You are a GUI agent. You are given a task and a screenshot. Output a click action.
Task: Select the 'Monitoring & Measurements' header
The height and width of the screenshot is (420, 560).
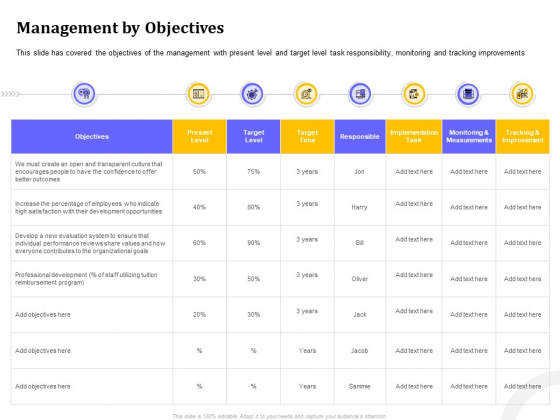click(x=469, y=136)
